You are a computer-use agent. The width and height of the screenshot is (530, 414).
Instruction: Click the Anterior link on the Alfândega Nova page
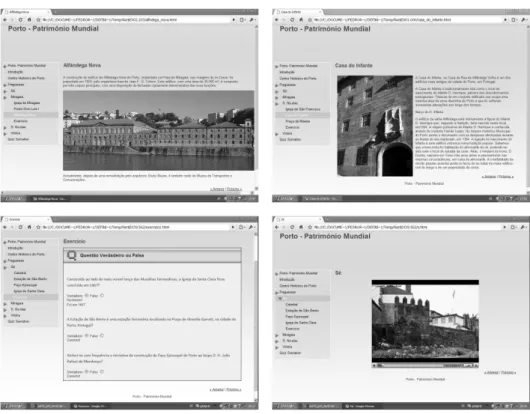[217, 189]
